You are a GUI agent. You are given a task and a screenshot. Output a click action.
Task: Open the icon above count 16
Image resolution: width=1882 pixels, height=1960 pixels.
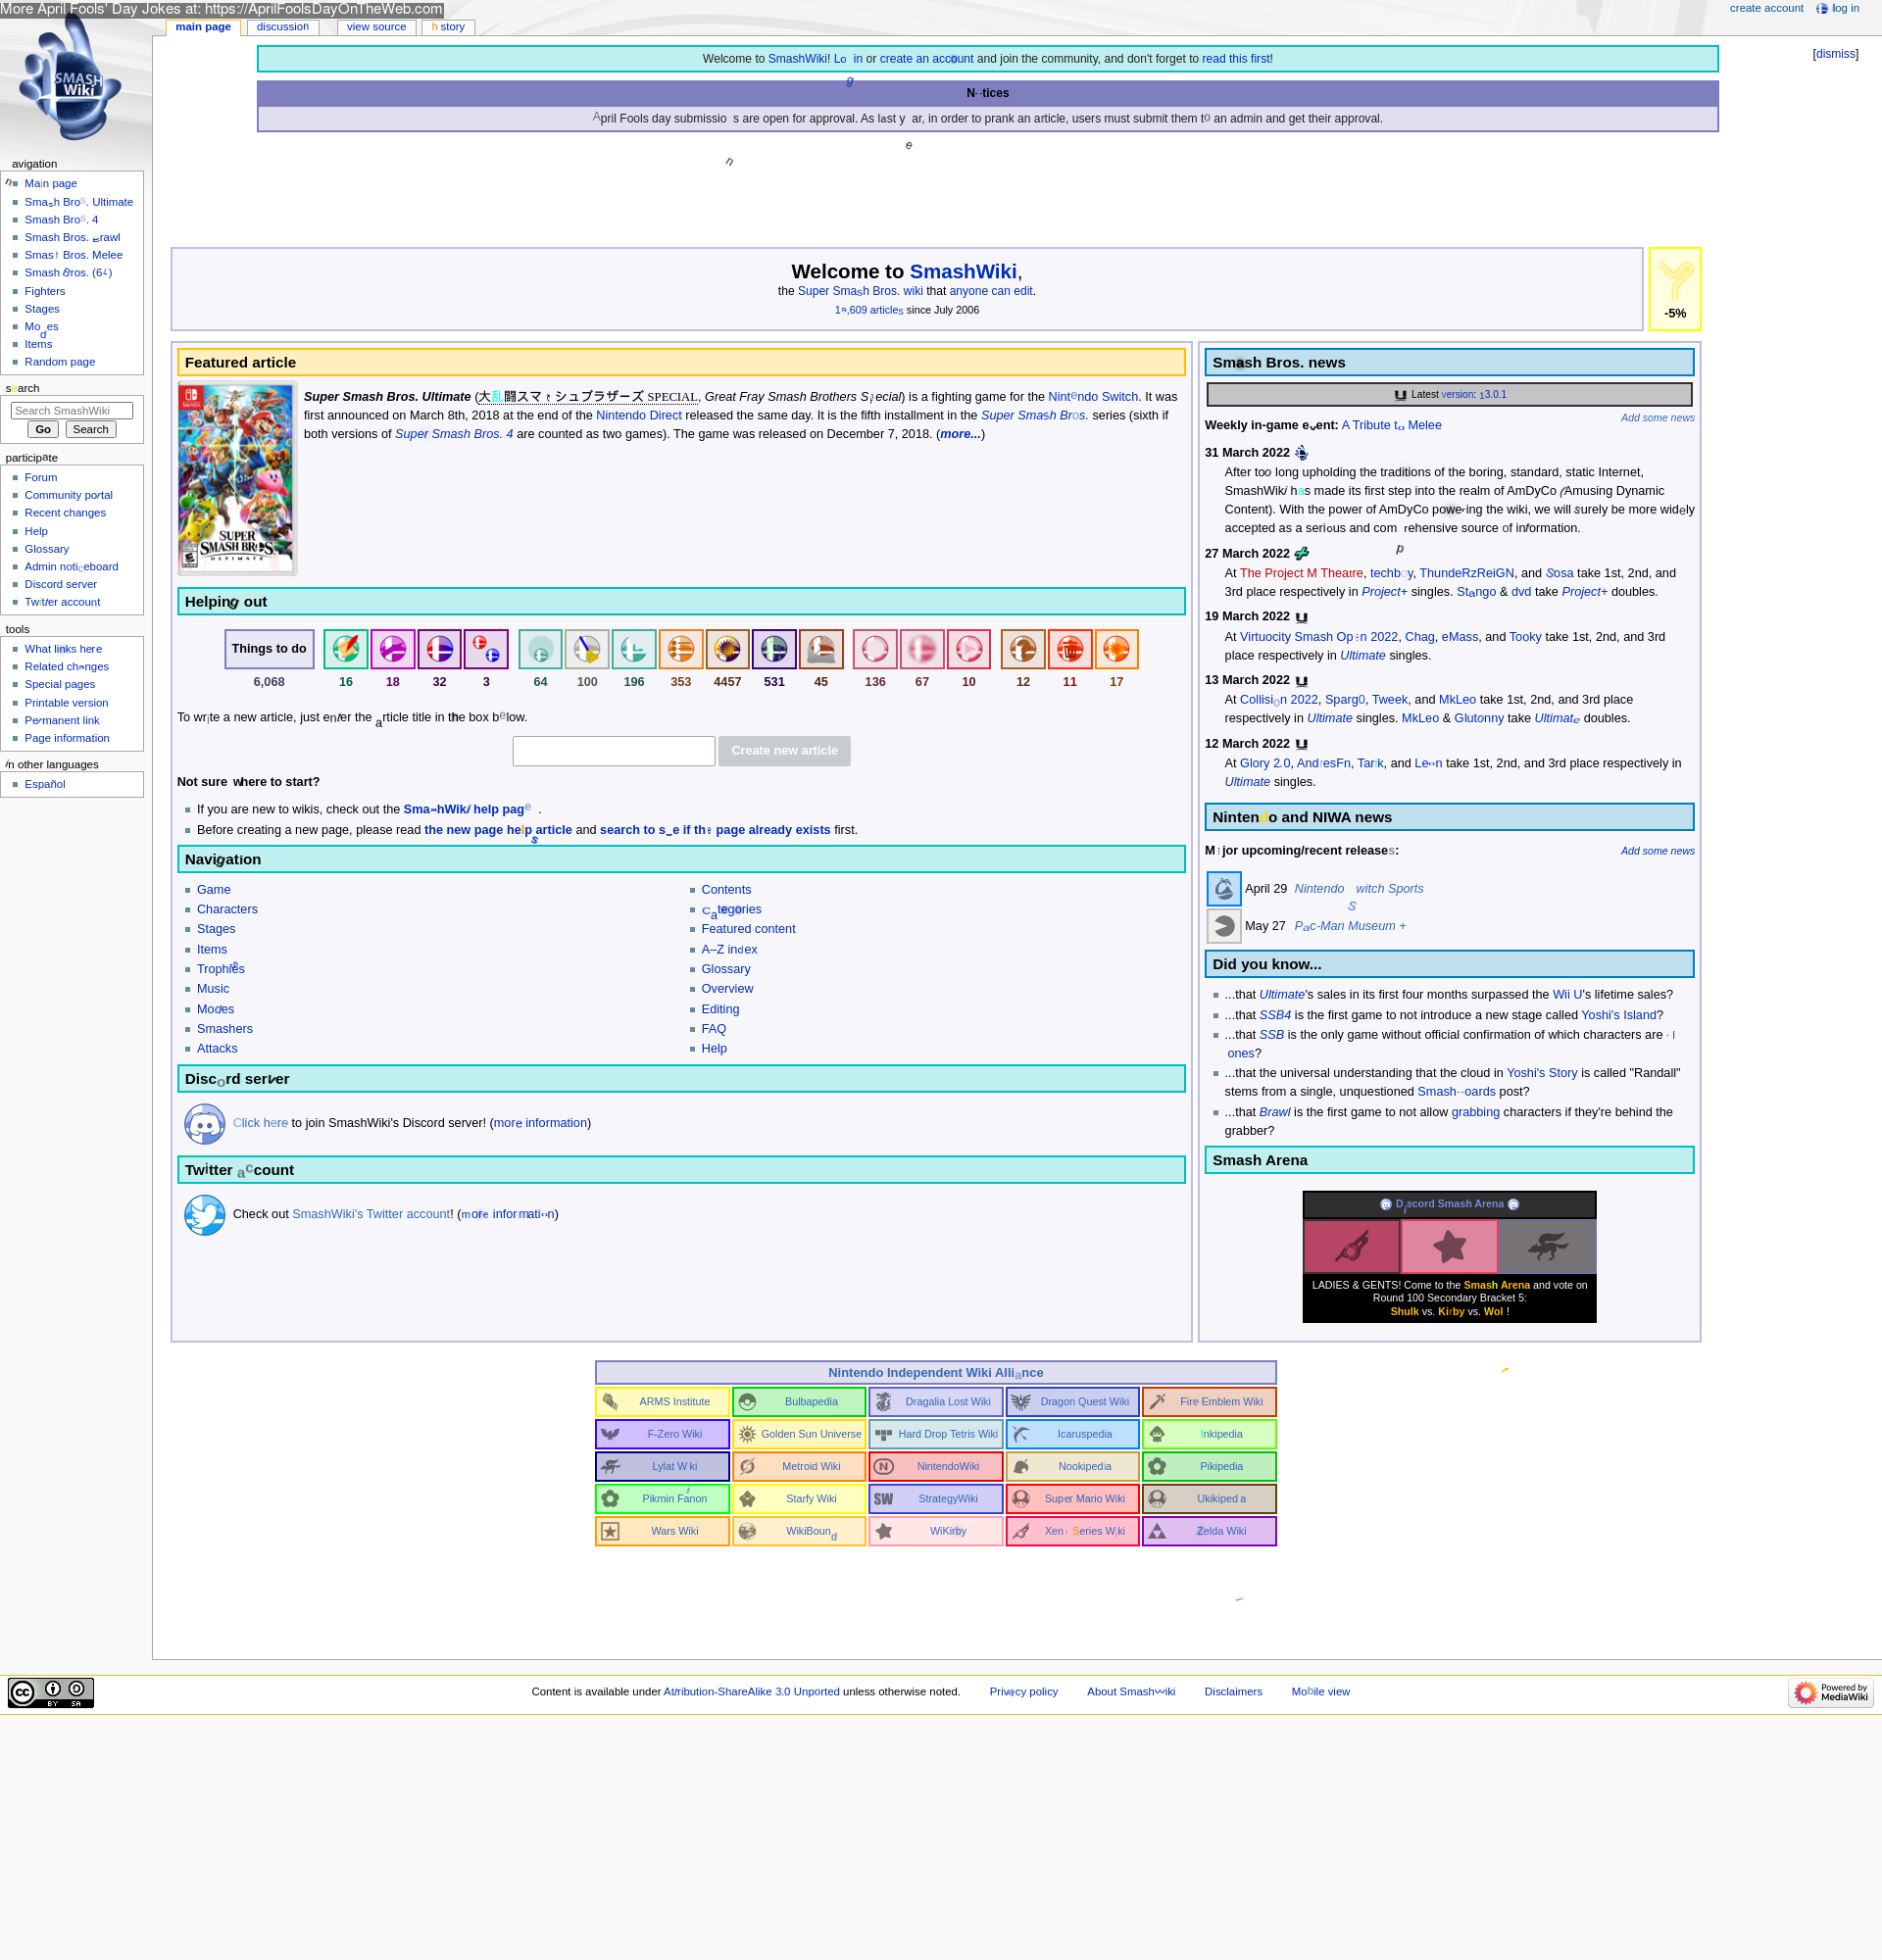coord(346,649)
